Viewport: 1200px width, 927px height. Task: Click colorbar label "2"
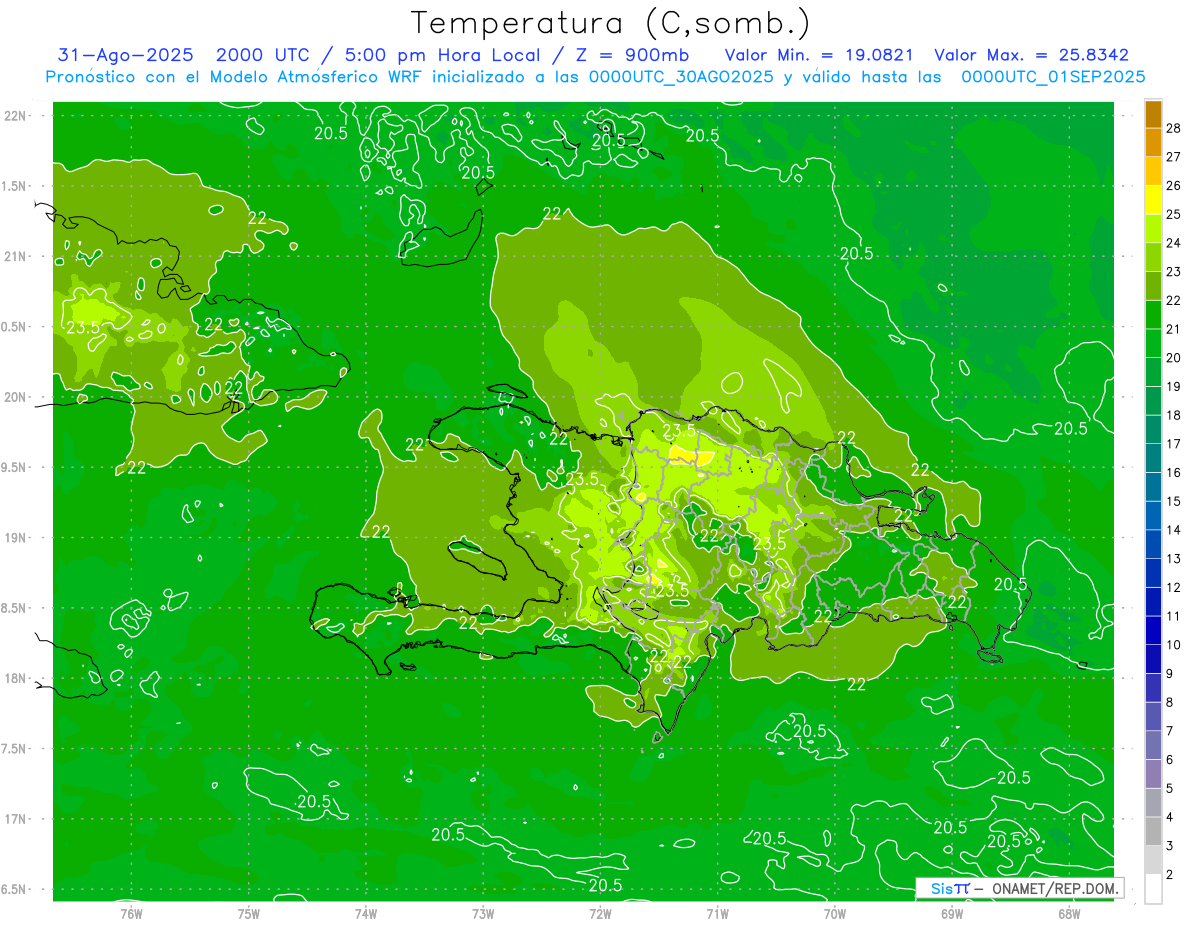[1170, 874]
